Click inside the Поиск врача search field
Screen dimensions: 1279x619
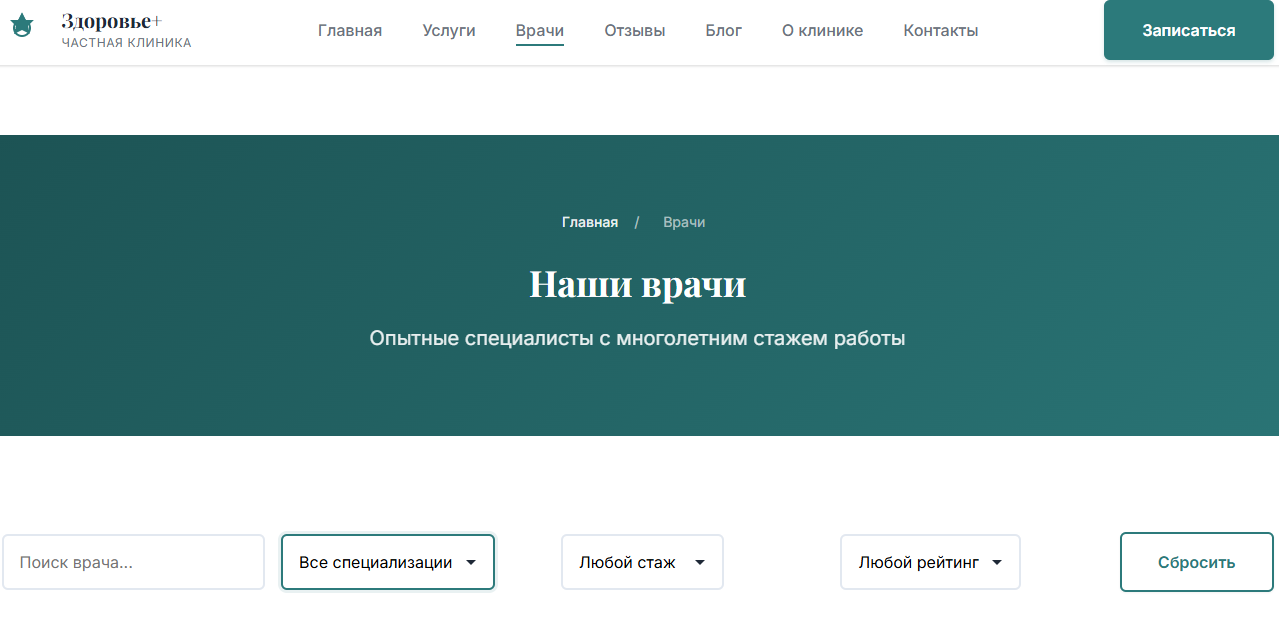tap(133, 562)
